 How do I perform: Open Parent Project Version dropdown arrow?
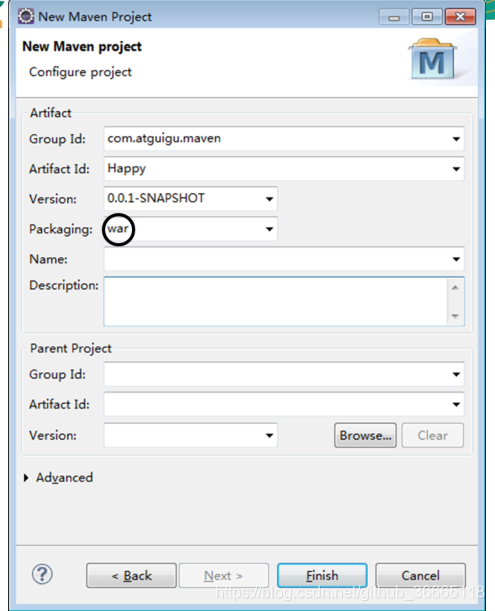click(269, 435)
